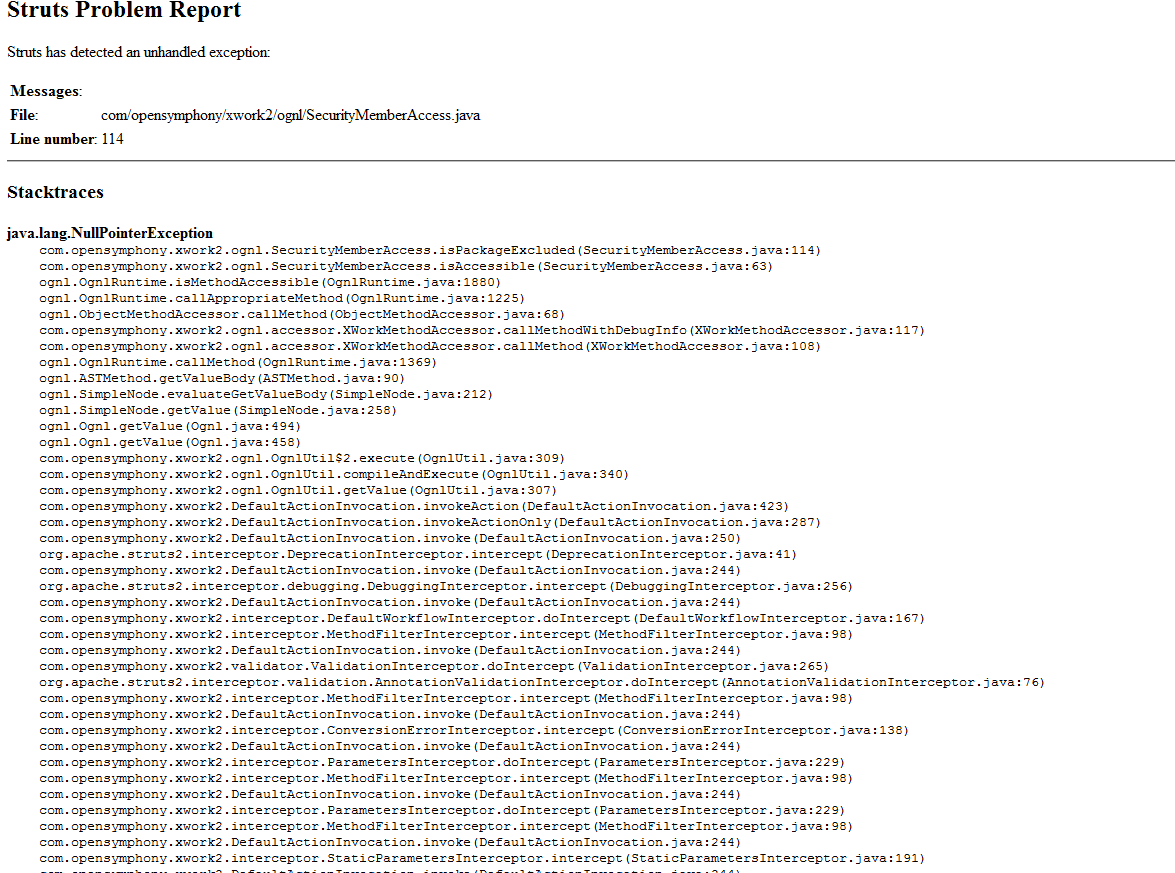The image size is (1175, 873).
Task: Select the OgnlRuntime.isMethodAccessible line
Action: click(270, 283)
